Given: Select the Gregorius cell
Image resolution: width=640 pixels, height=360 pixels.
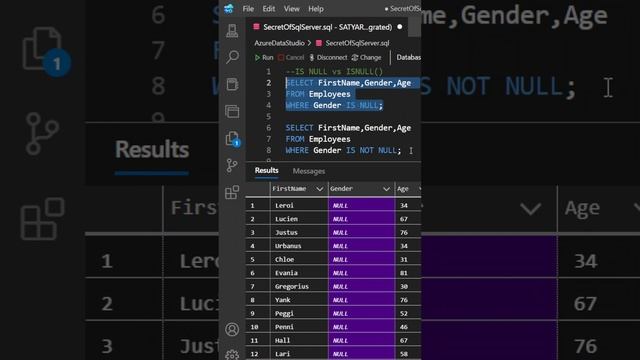Looking at the screenshot, I should tap(299, 286).
